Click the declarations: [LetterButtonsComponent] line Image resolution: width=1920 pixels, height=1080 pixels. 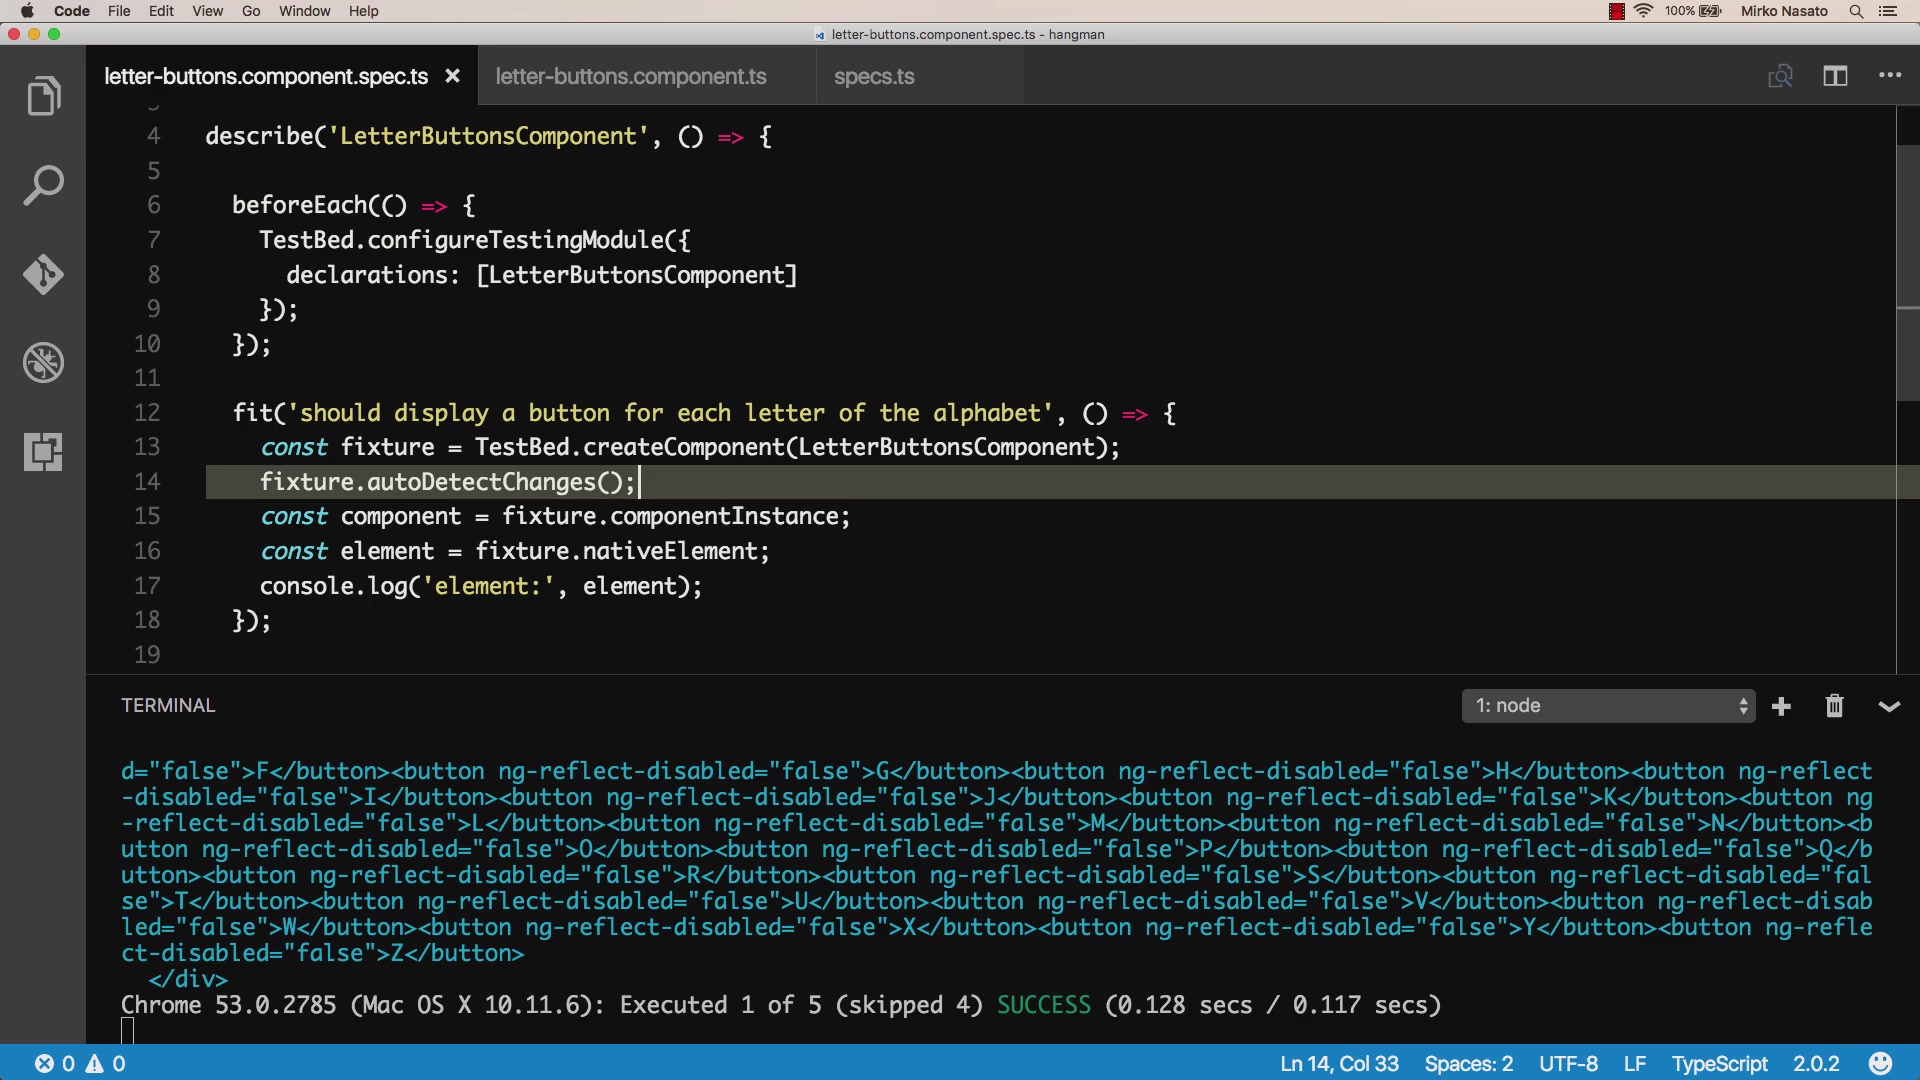coord(542,275)
